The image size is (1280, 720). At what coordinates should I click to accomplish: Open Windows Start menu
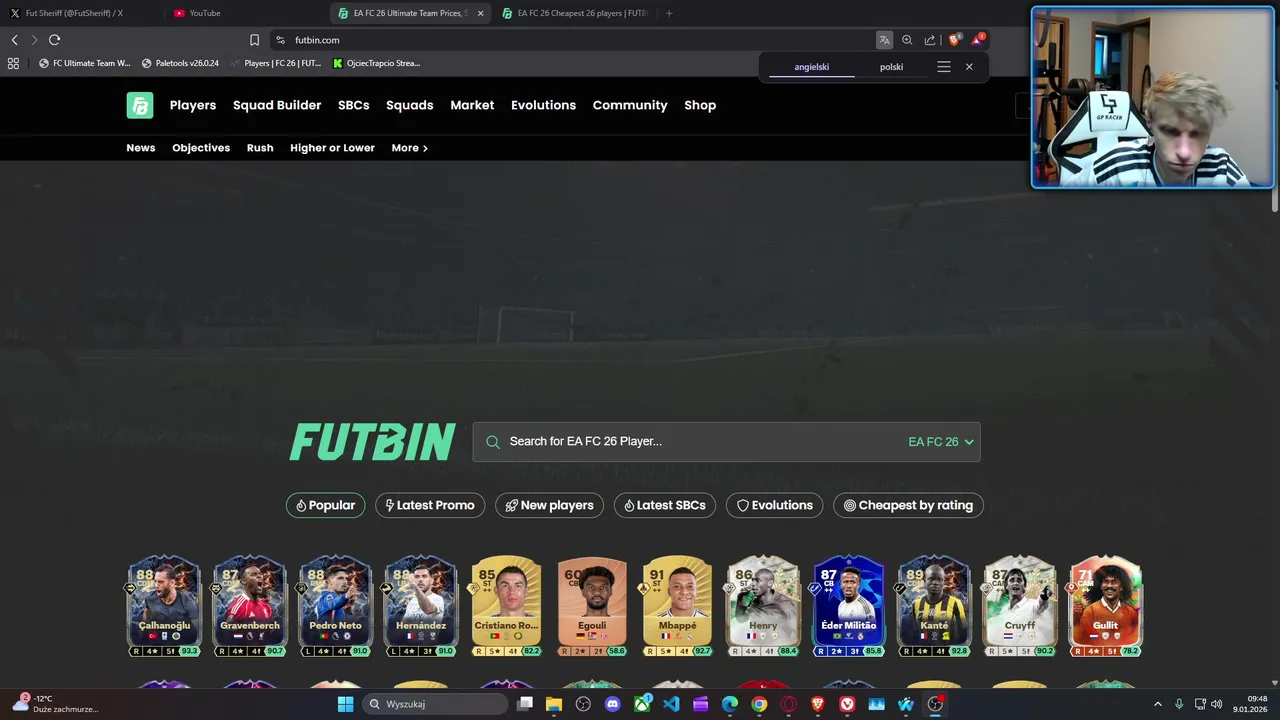[x=345, y=704]
